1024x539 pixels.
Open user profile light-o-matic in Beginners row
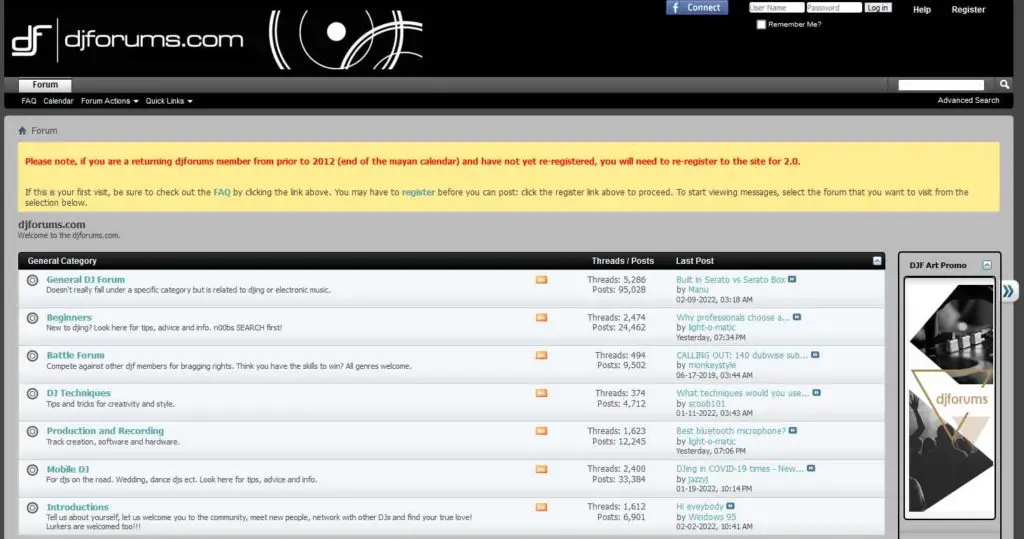712,328
